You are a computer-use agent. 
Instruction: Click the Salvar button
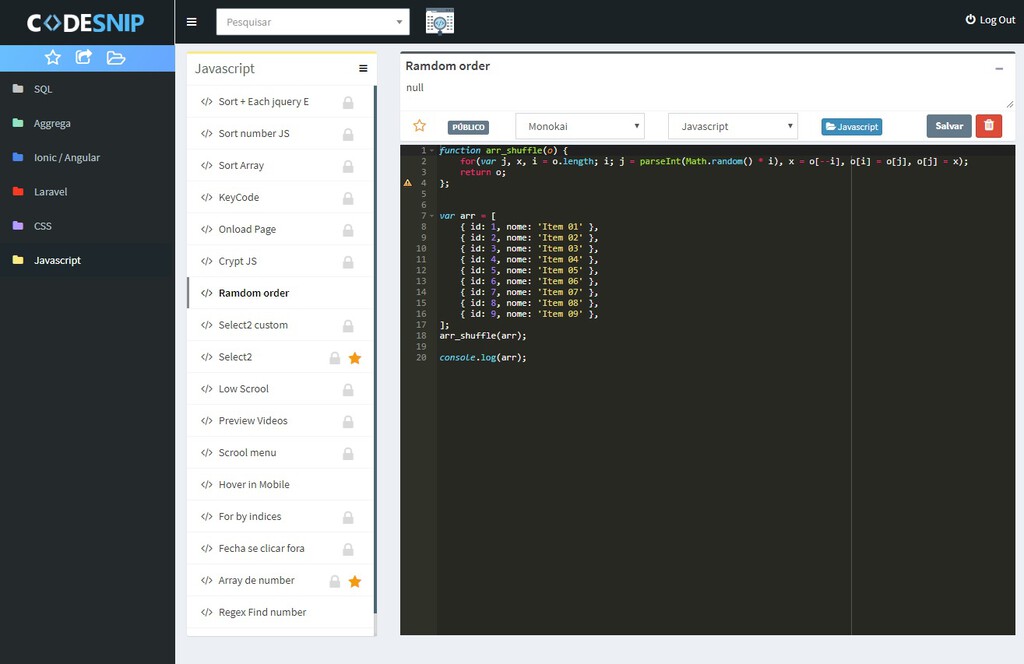coord(949,126)
